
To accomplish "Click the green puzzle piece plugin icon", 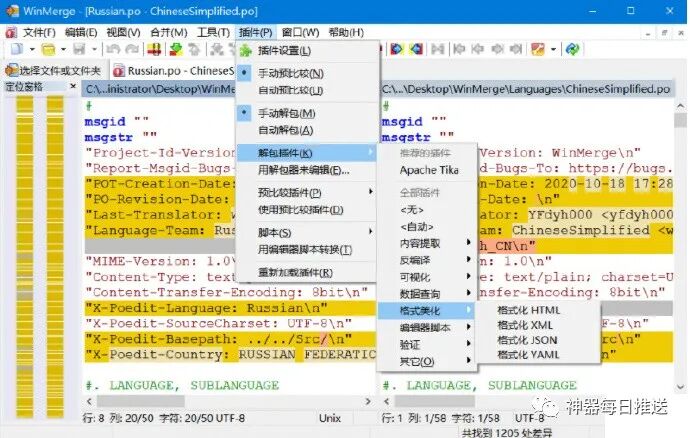I will coord(246,51).
